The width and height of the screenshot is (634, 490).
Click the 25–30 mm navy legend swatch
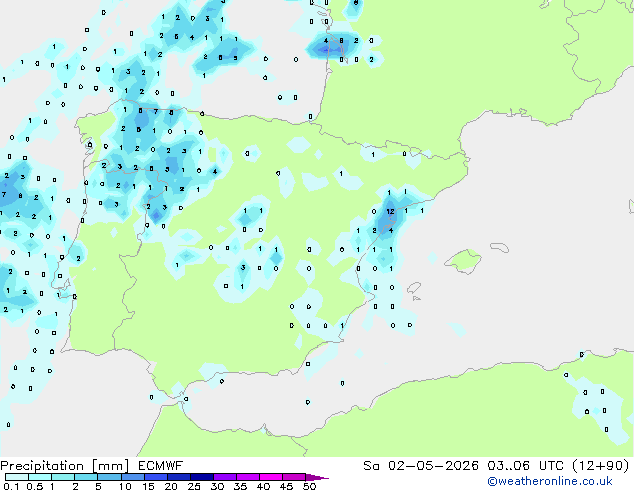[201, 477]
